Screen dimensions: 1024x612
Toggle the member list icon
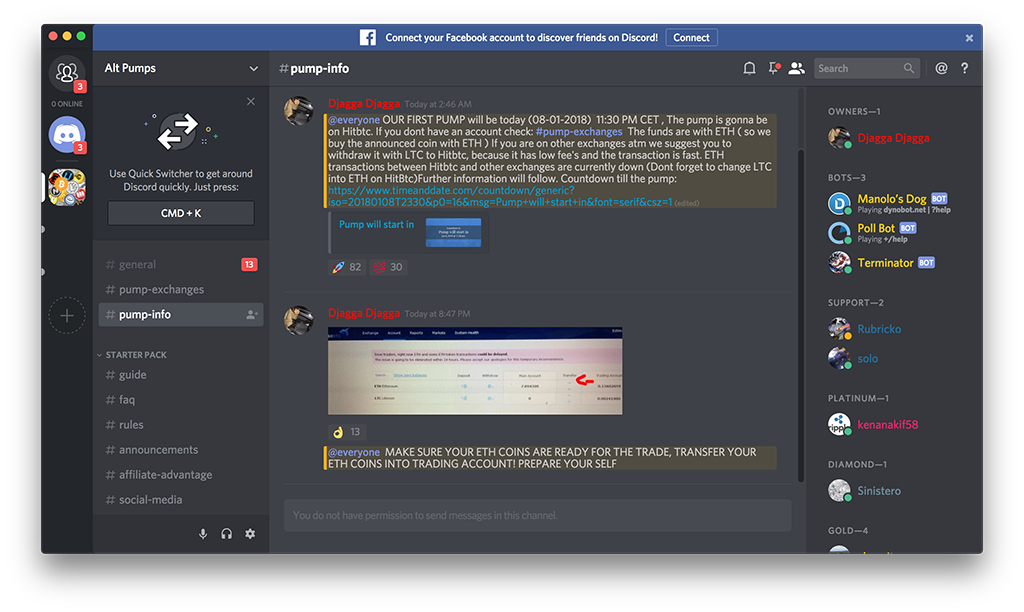point(796,68)
